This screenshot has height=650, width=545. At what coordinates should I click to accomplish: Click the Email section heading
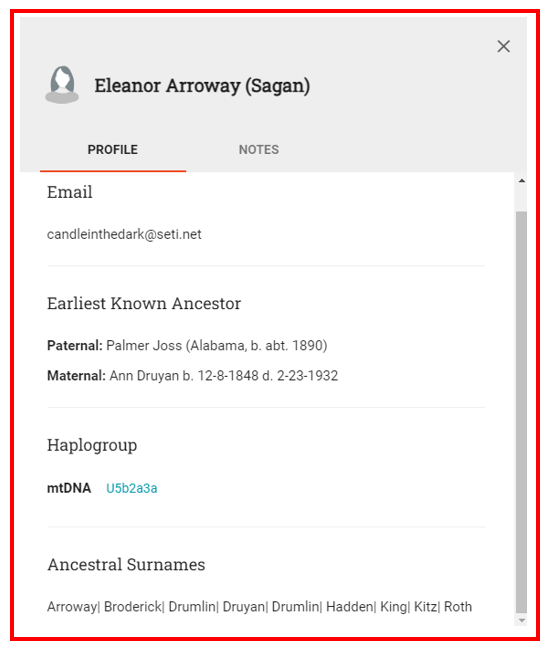[70, 192]
